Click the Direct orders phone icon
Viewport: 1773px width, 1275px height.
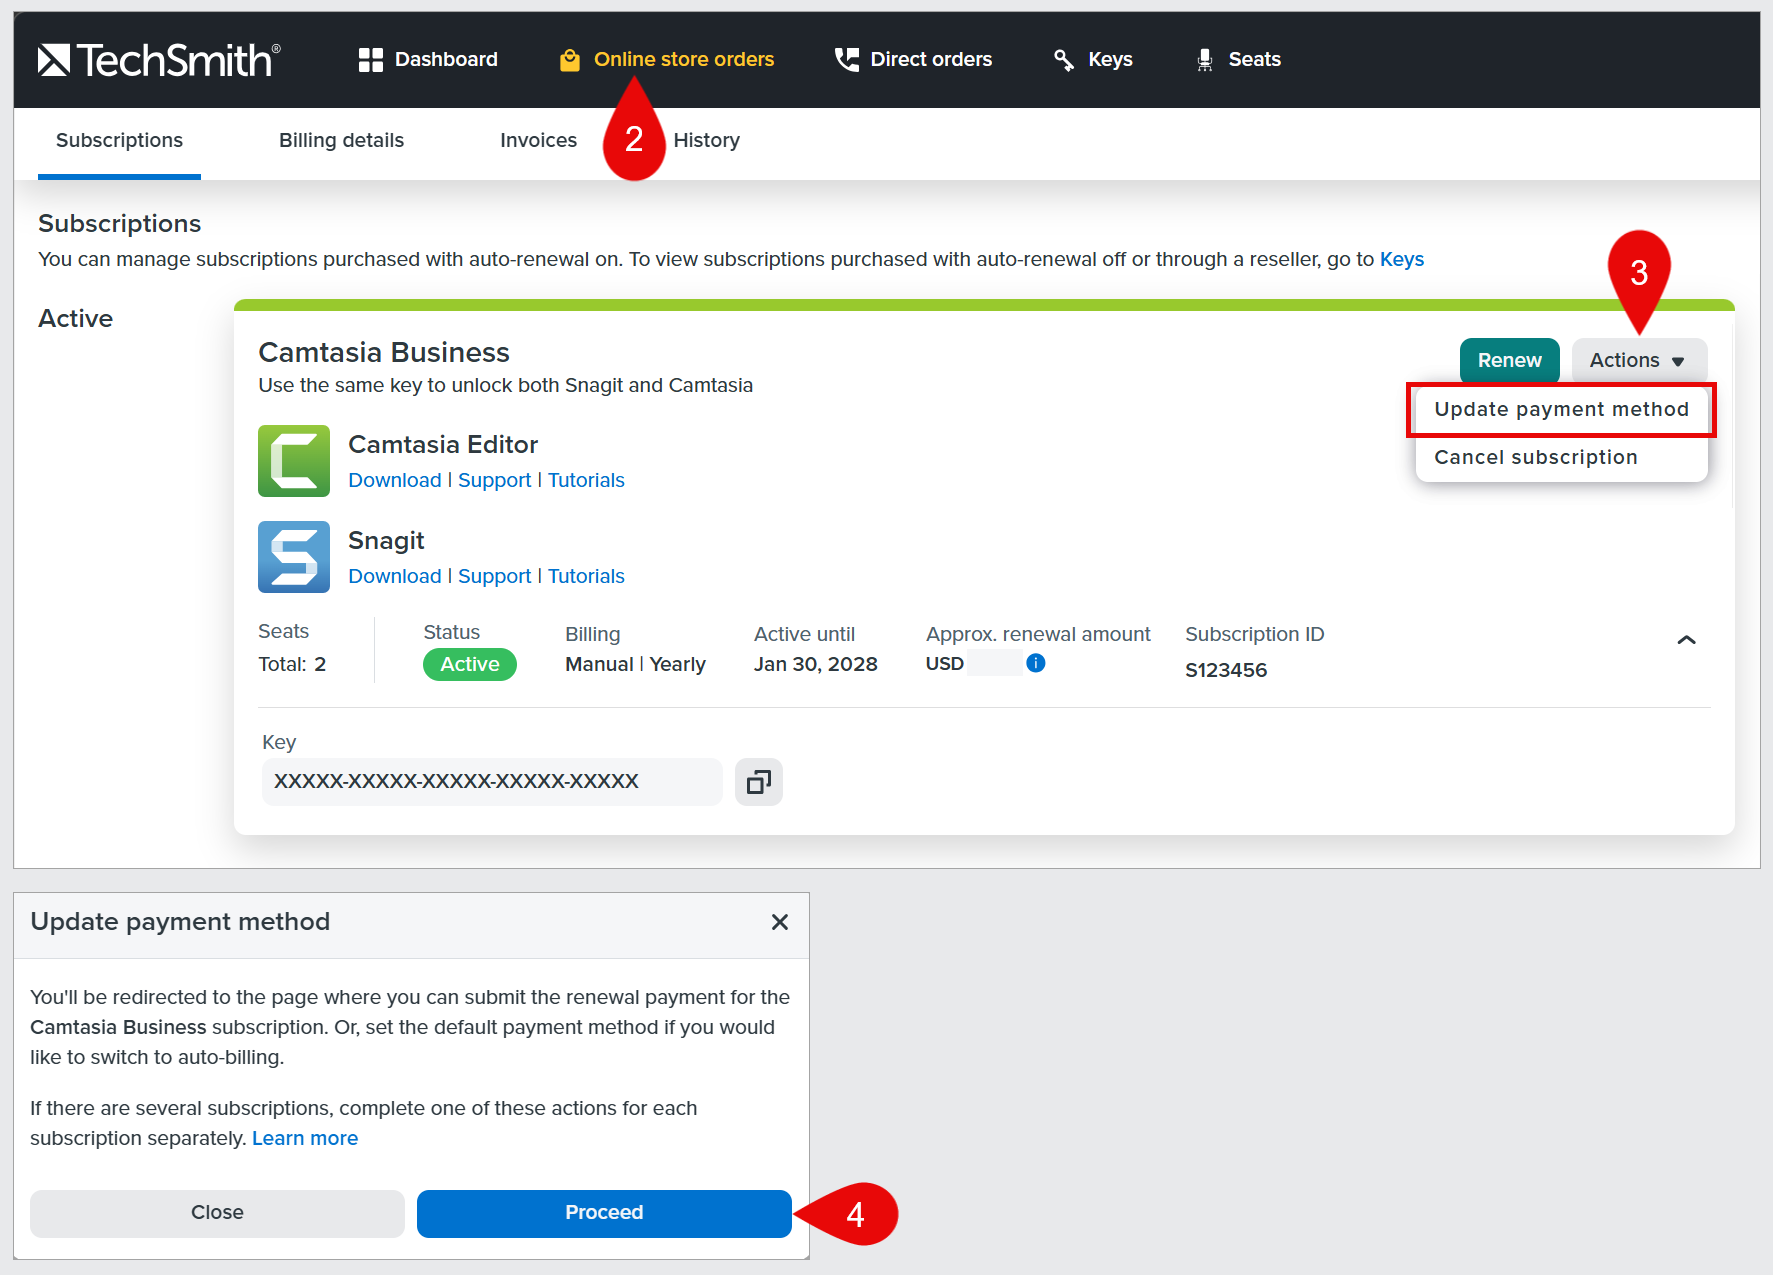[x=847, y=60]
